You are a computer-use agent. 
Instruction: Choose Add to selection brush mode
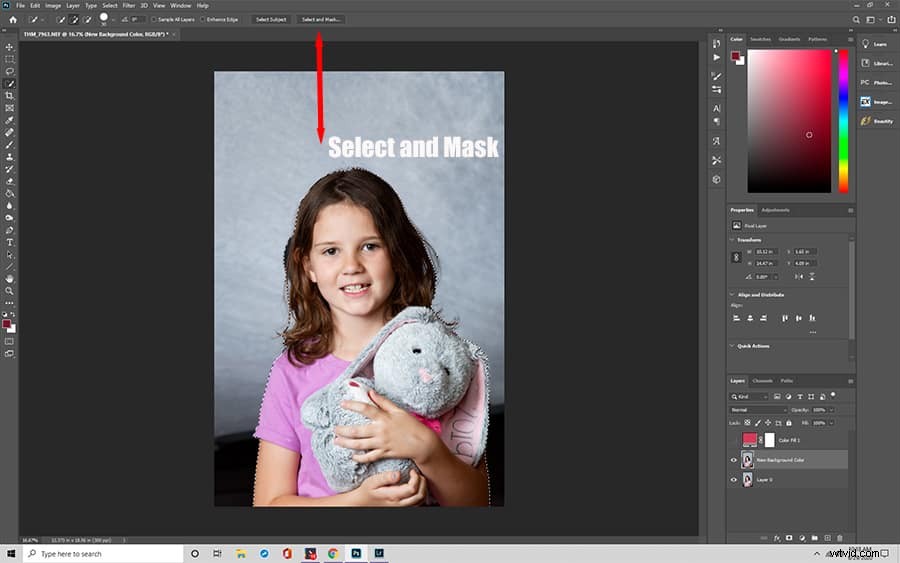click(74, 20)
